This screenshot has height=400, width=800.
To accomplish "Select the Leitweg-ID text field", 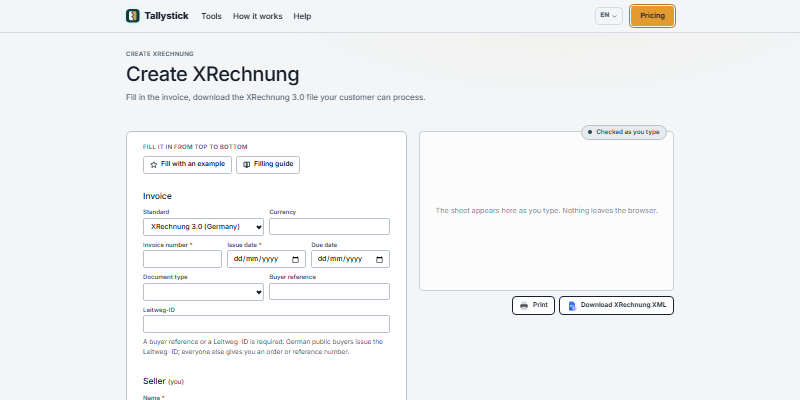I will 266,324.
